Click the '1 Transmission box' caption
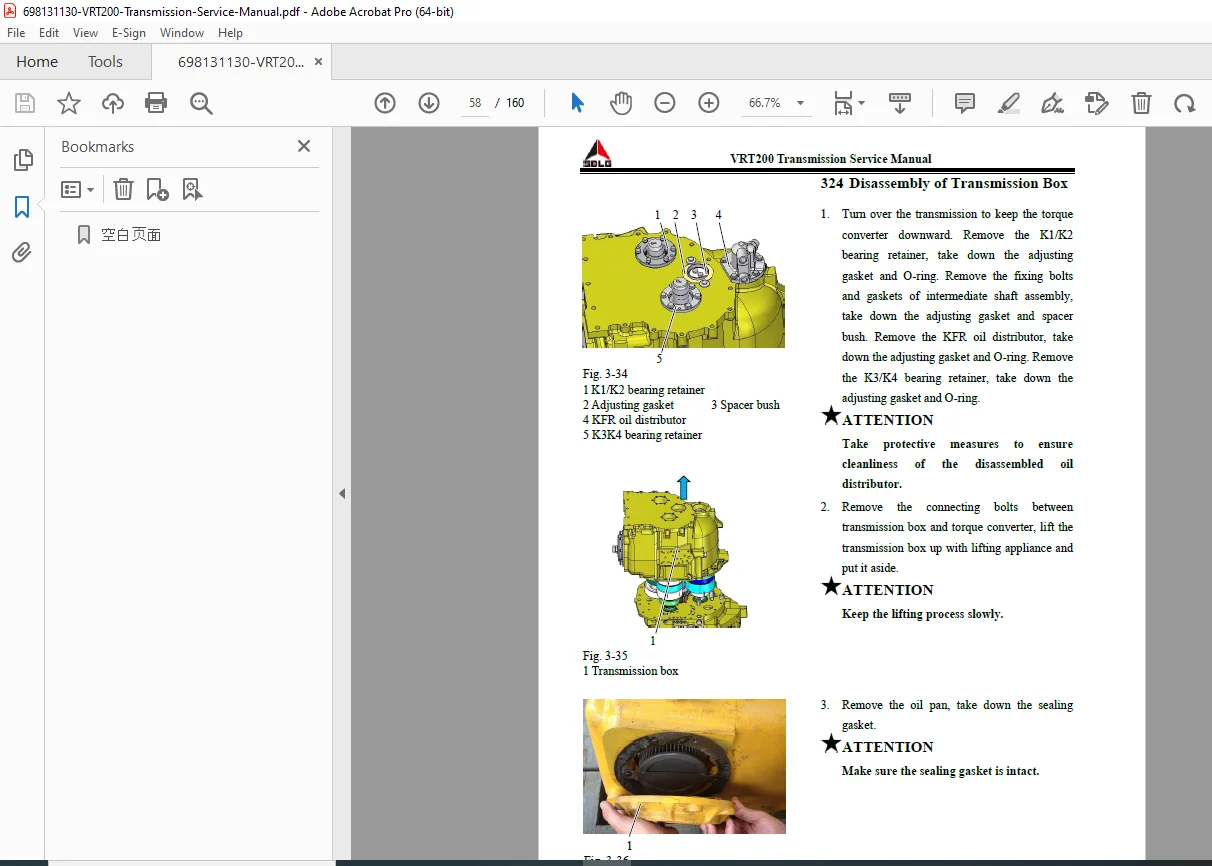This screenshot has width=1212, height=866. click(x=631, y=671)
